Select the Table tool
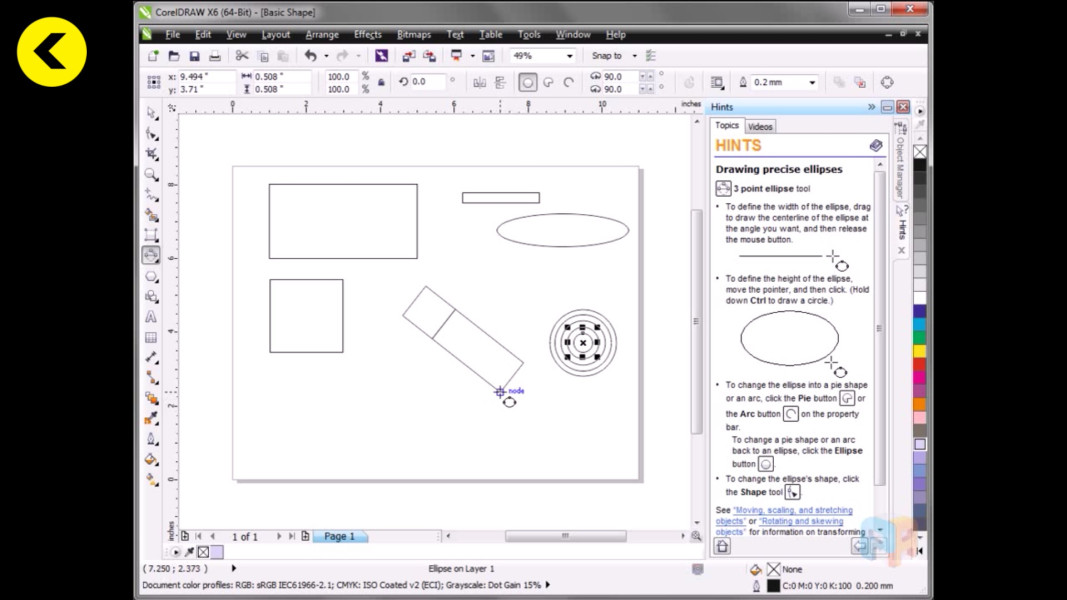 pyautogui.click(x=151, y=337)
